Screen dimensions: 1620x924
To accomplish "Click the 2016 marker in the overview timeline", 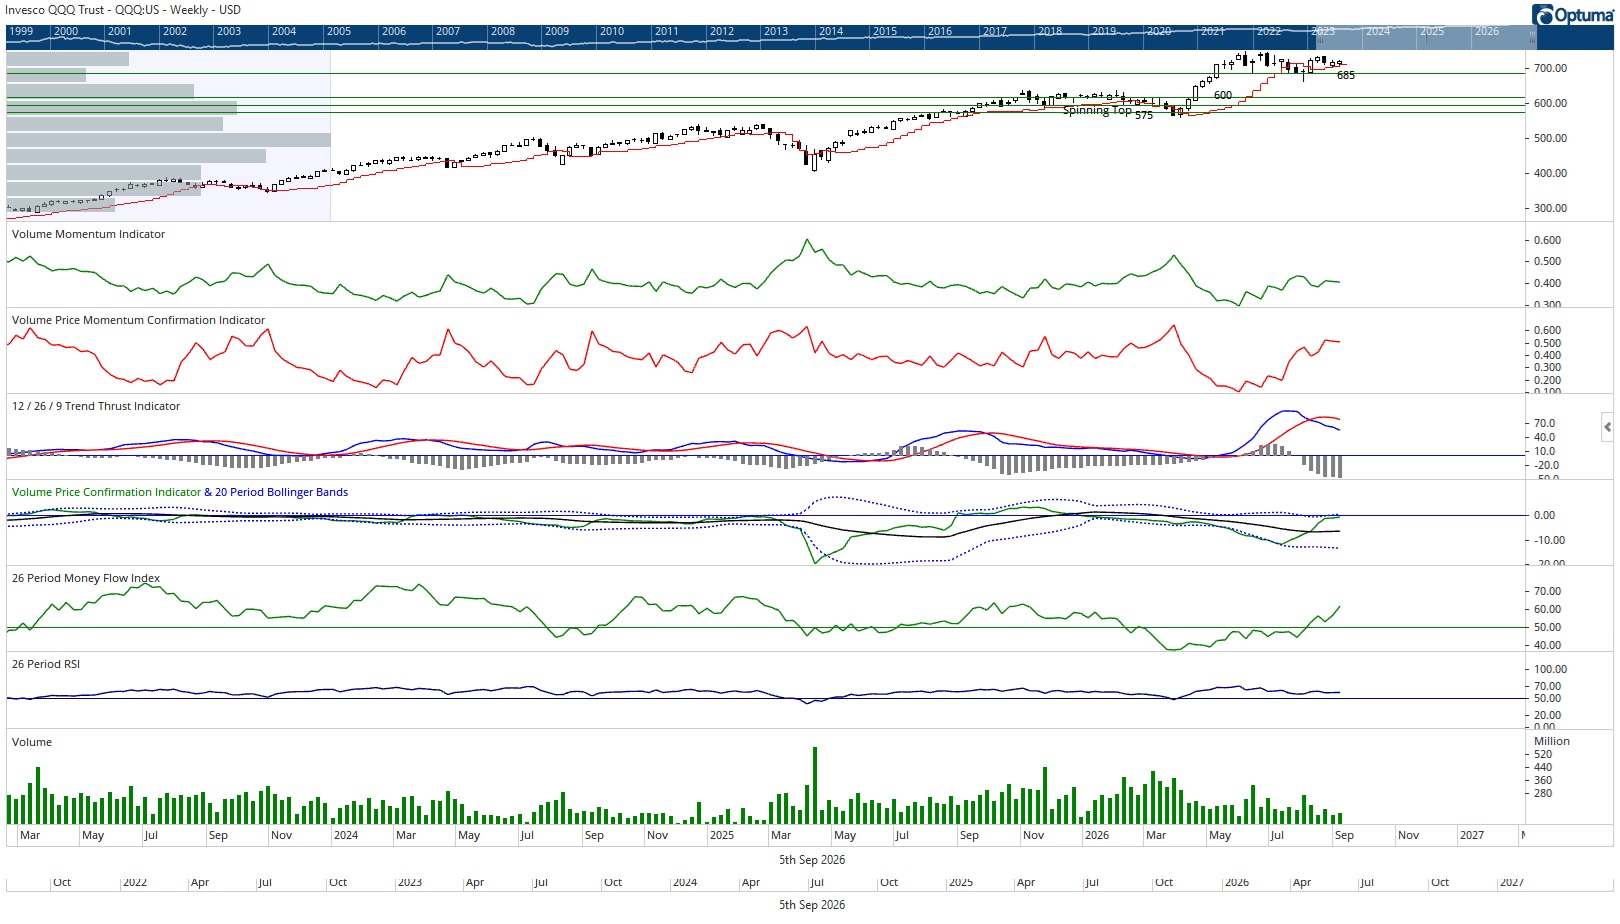I will click(940, 31).
